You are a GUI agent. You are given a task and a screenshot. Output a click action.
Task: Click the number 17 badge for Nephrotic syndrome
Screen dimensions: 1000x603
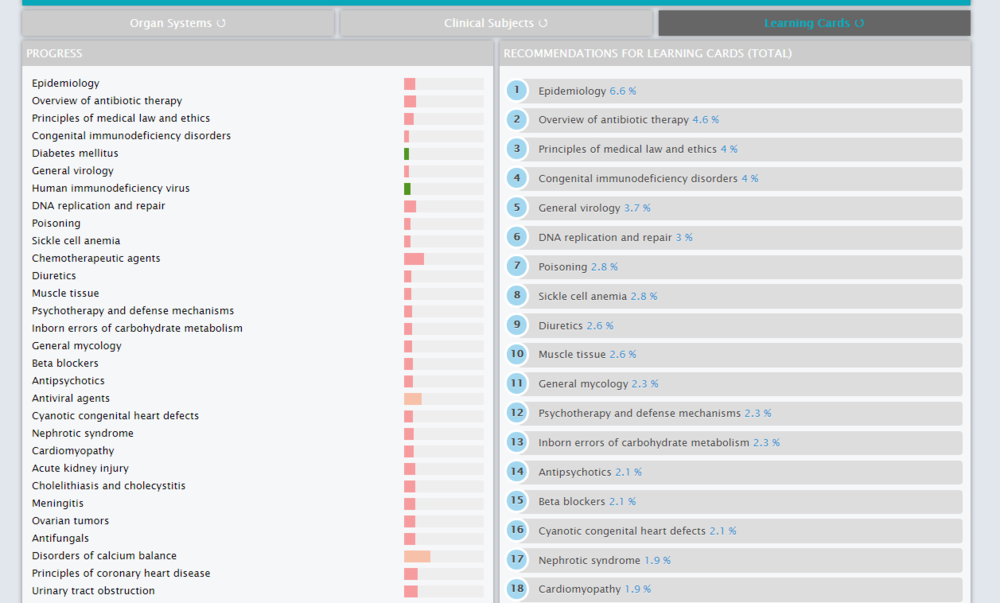click(x=517, y=560)
